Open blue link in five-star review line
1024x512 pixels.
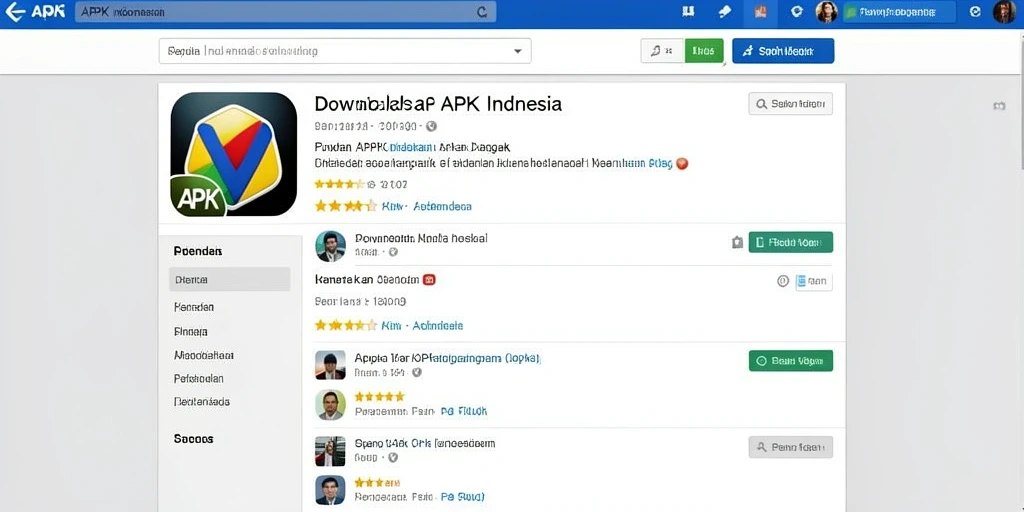tap(464, 411)
